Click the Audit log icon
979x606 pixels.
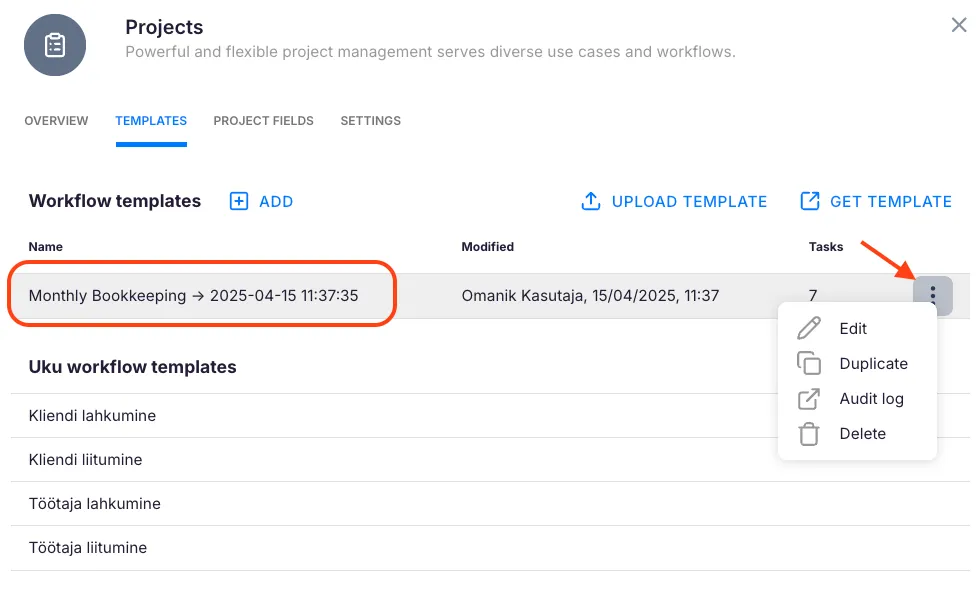pyautogui.click(x=808, y=399)
